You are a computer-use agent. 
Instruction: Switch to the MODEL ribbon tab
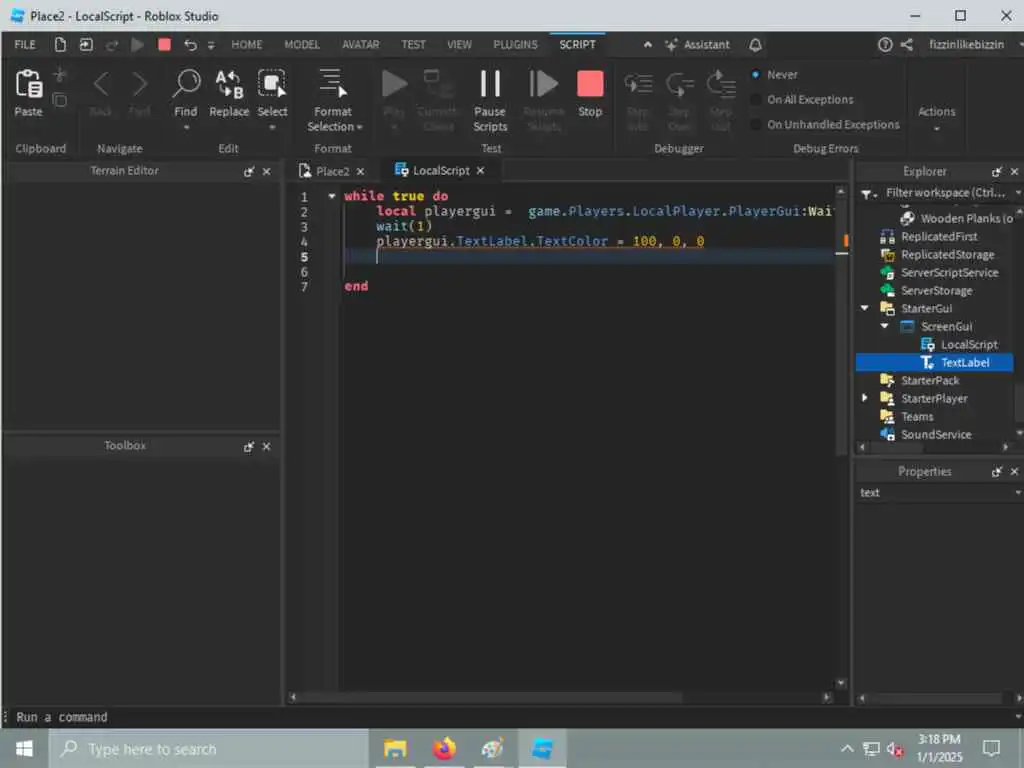coord(302,44)
